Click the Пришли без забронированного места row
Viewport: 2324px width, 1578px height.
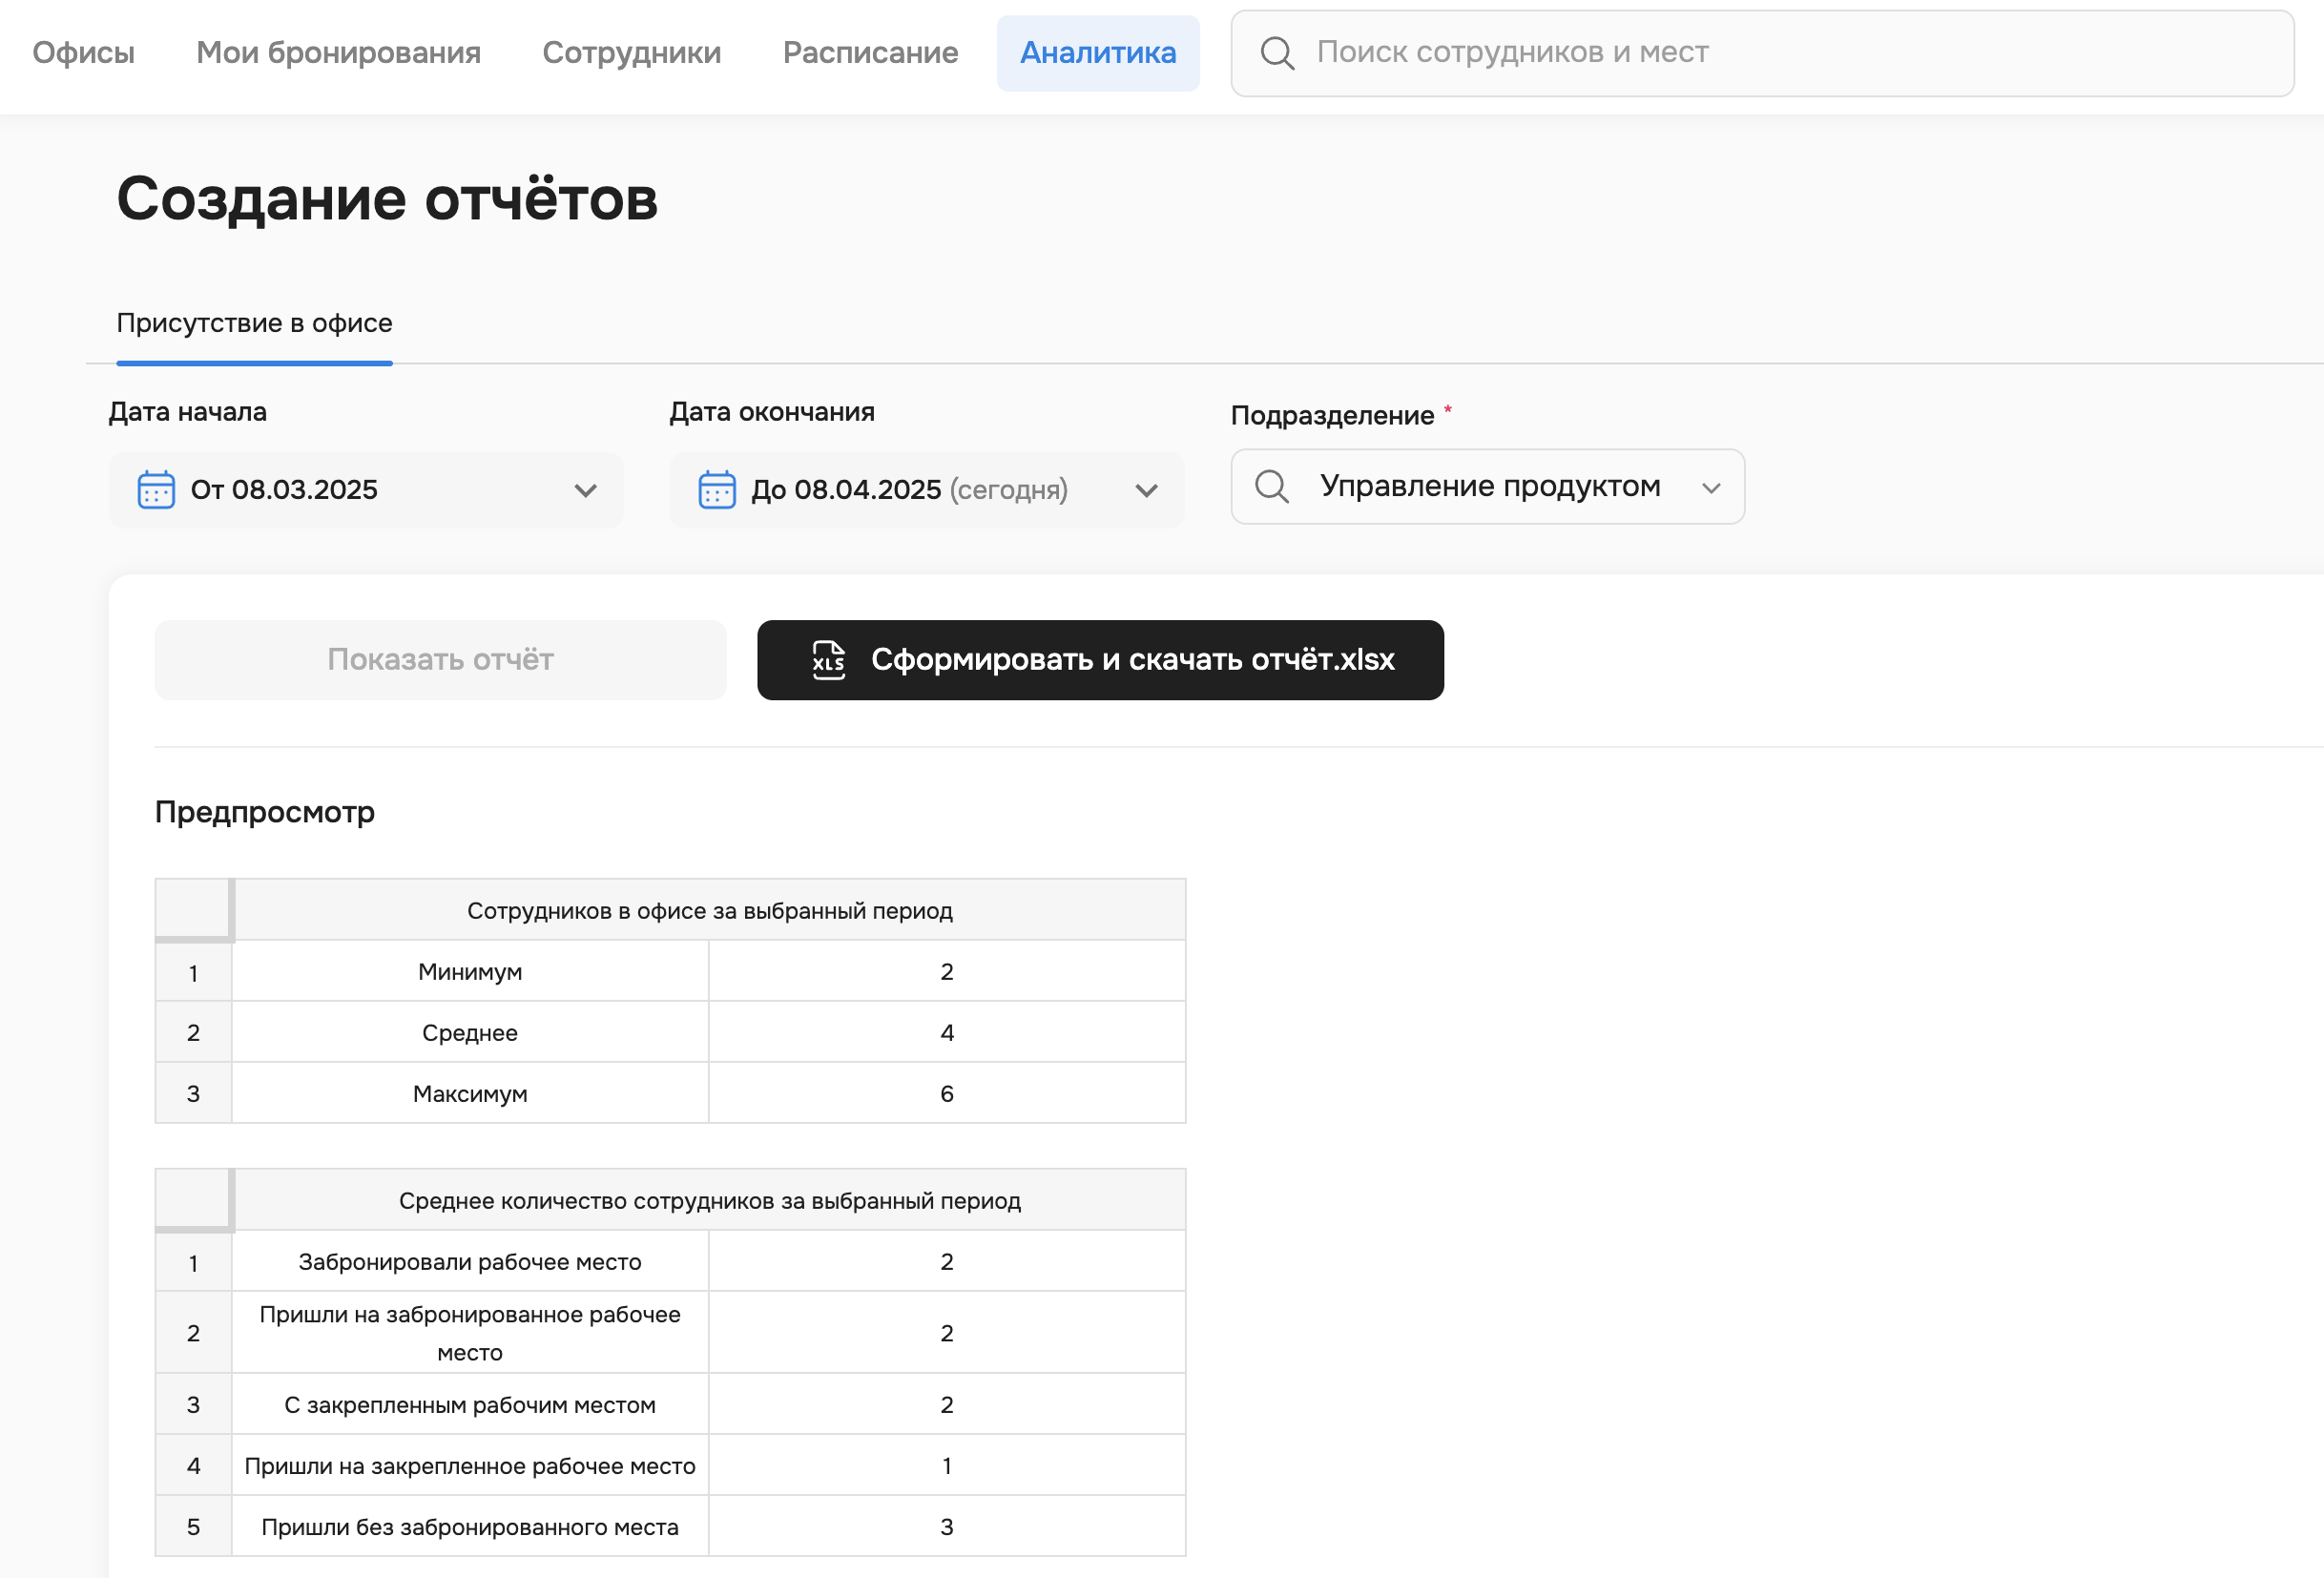coord(470,1526)
